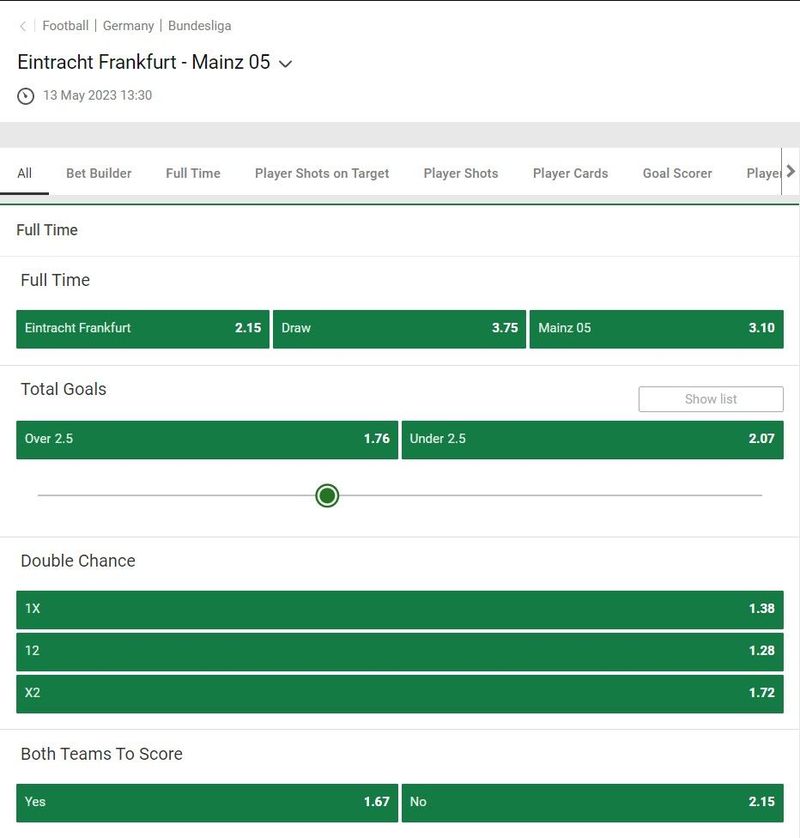The image size is (800, 838).
Task: Open the Player Shots tab
Action: [461, 173]
